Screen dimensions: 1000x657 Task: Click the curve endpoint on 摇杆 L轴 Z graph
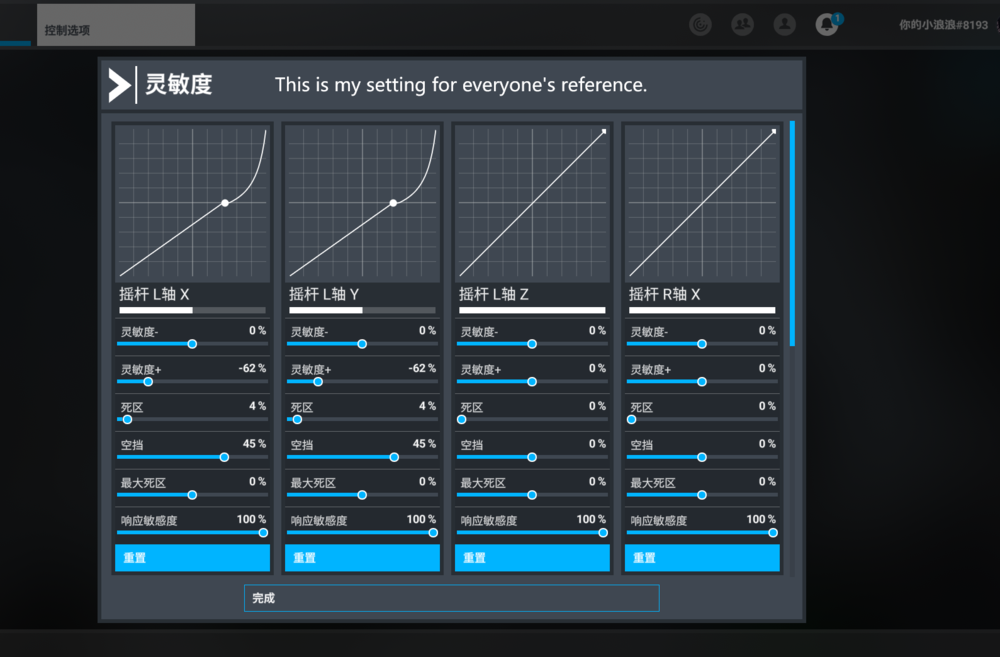pos(604,131)
